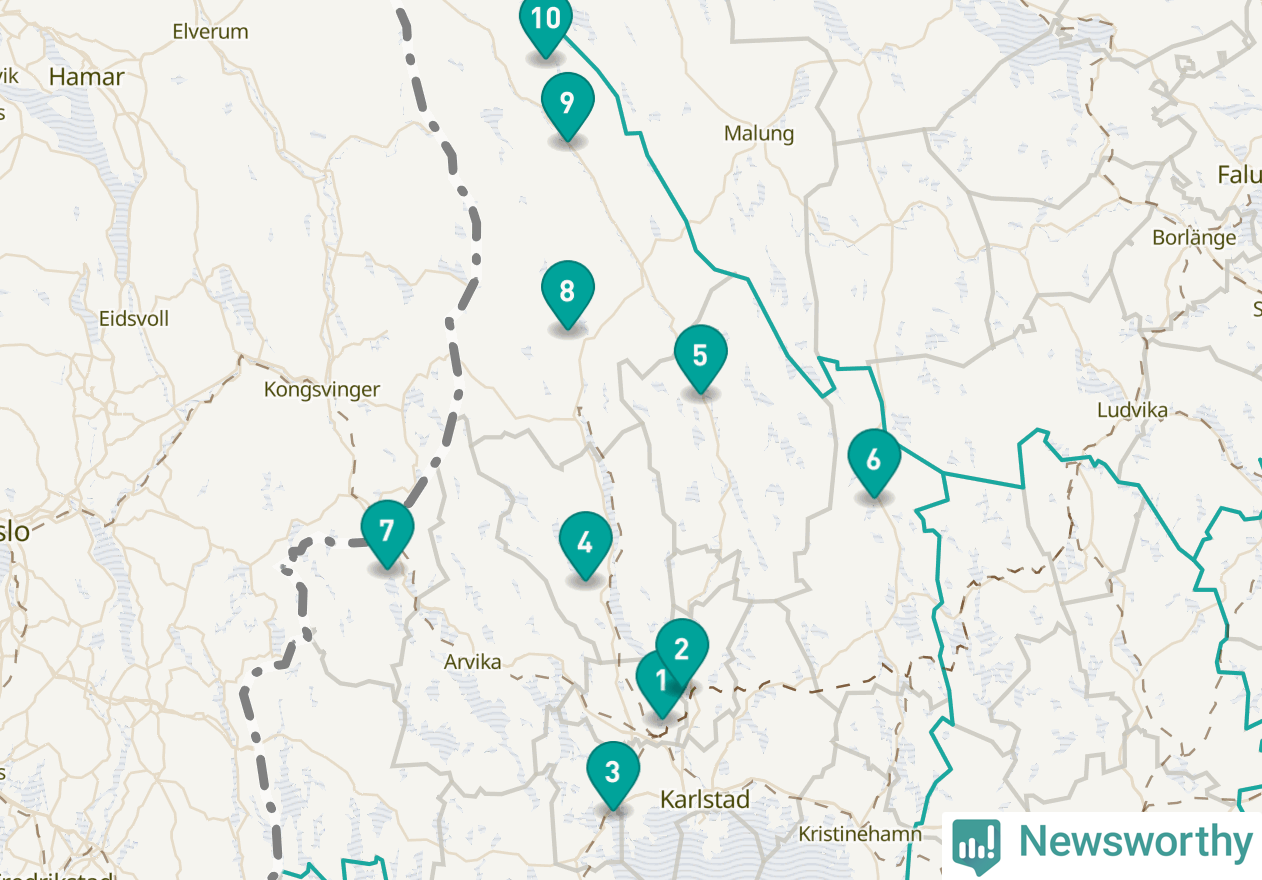Select map marker number 5
The width and height of the screenshot is (1262, 880).
point(700,357)
